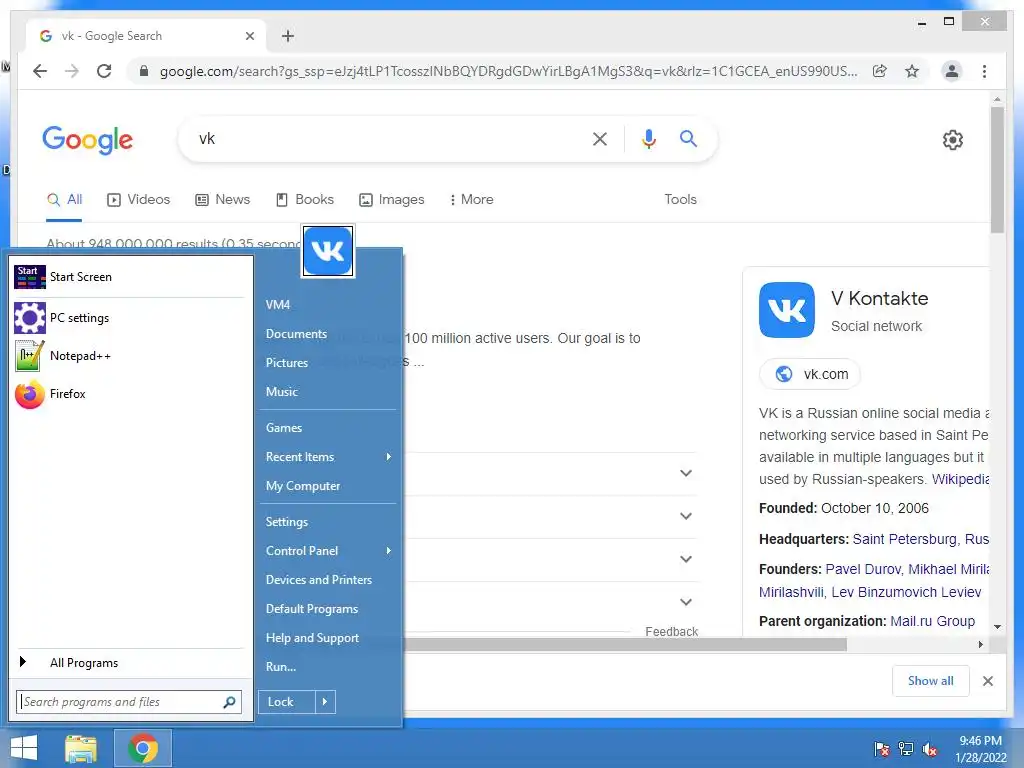The width and height of the screenshot is (1024, 768).
Task: Click the browser forward arrow
Action: [72, 71]
